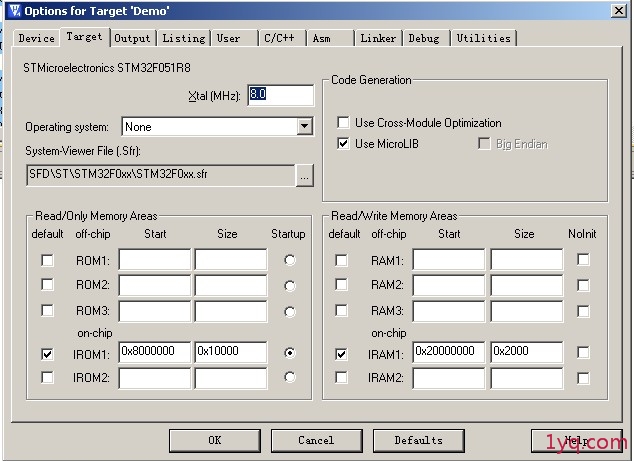This screenshot has width=634, height=461.
Task: Uncheck Use MicroLIB
Action: pyautogui.click(x=343, y=144)
